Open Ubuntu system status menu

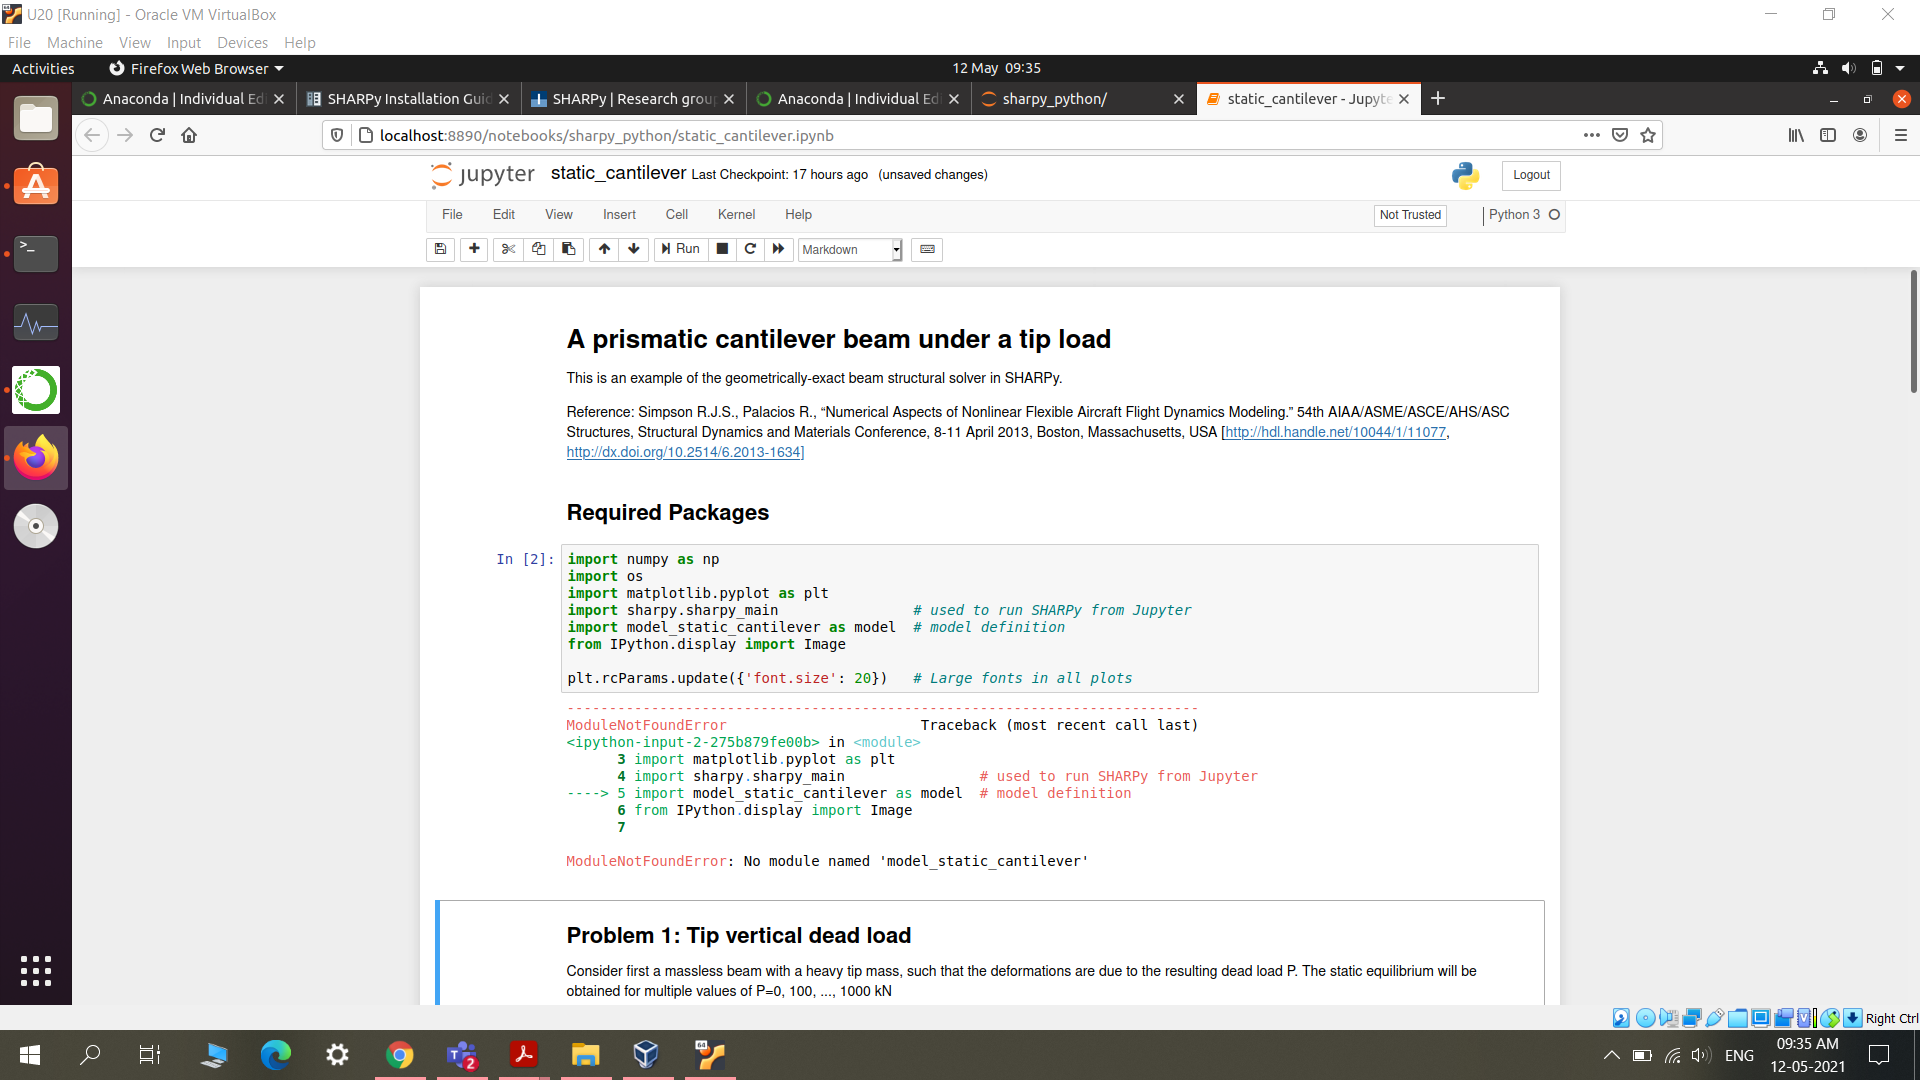click(1860, 68)
